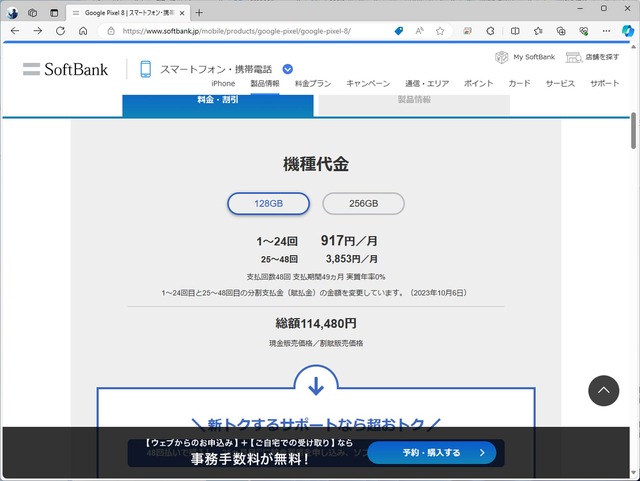This screenshot has width=640, height=481.
Task: Open the ポイント menu item
Action: click(x=478, y=83)
